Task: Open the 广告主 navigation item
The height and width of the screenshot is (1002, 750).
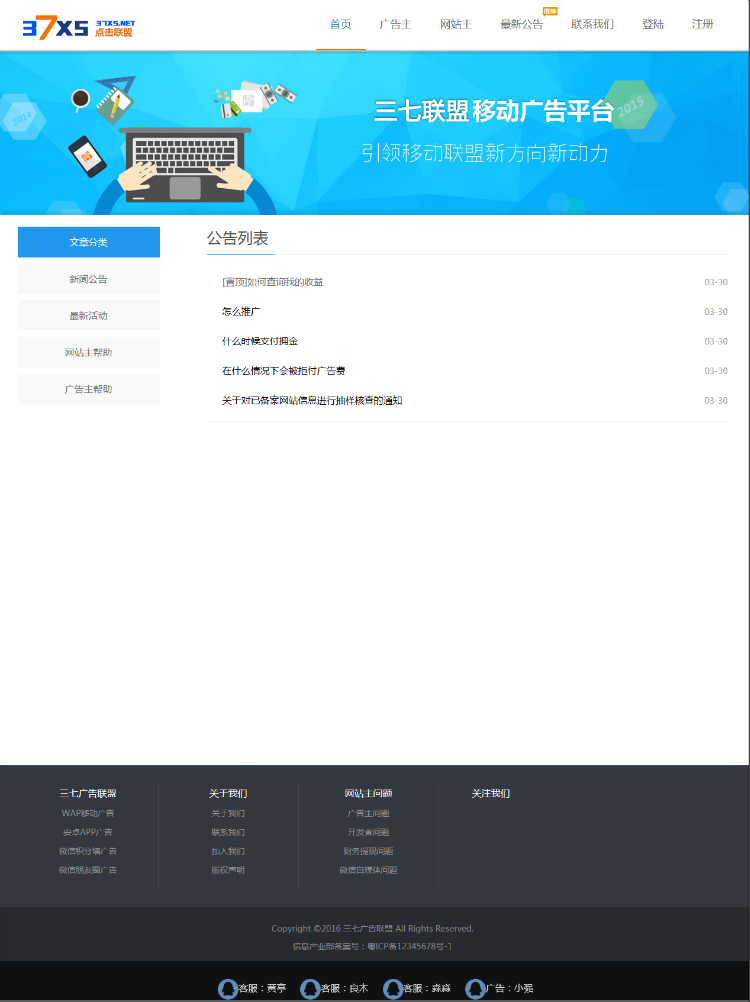Action: [x=395, y=24]
